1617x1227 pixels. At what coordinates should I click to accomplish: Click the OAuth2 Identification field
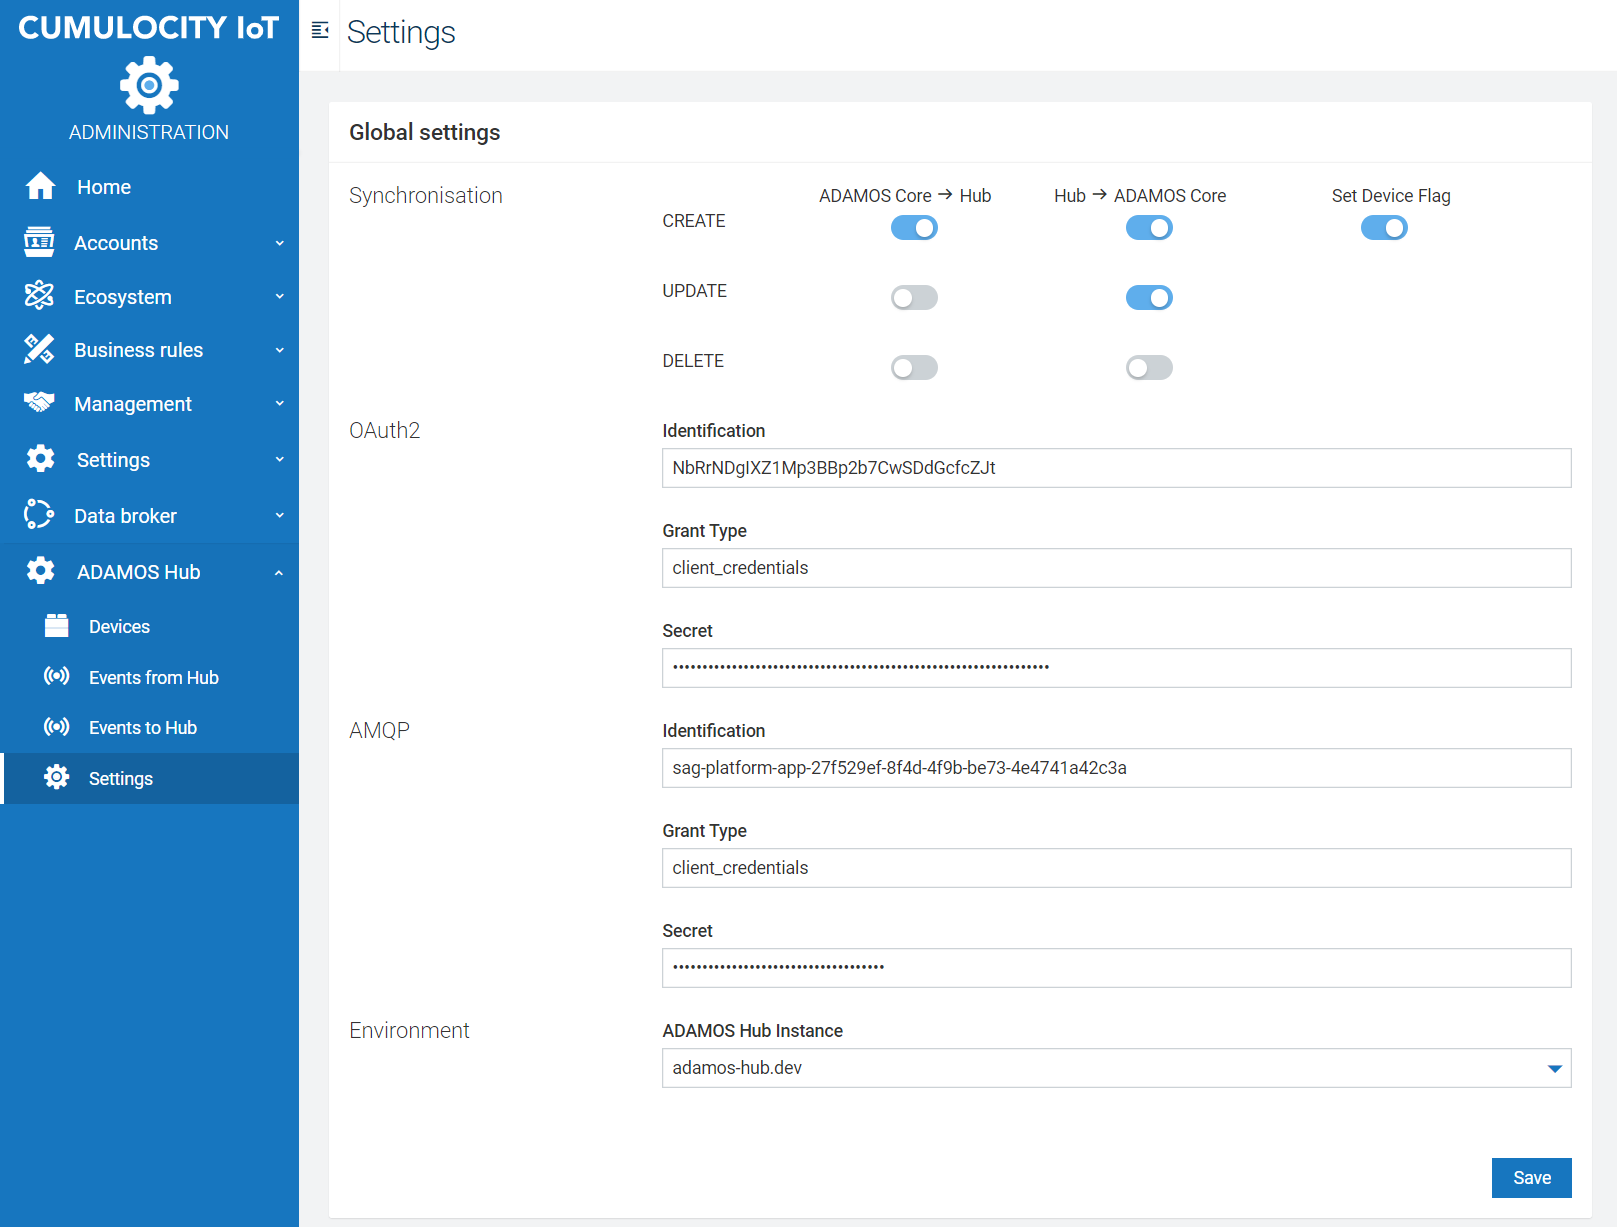tap(1116, 468)
